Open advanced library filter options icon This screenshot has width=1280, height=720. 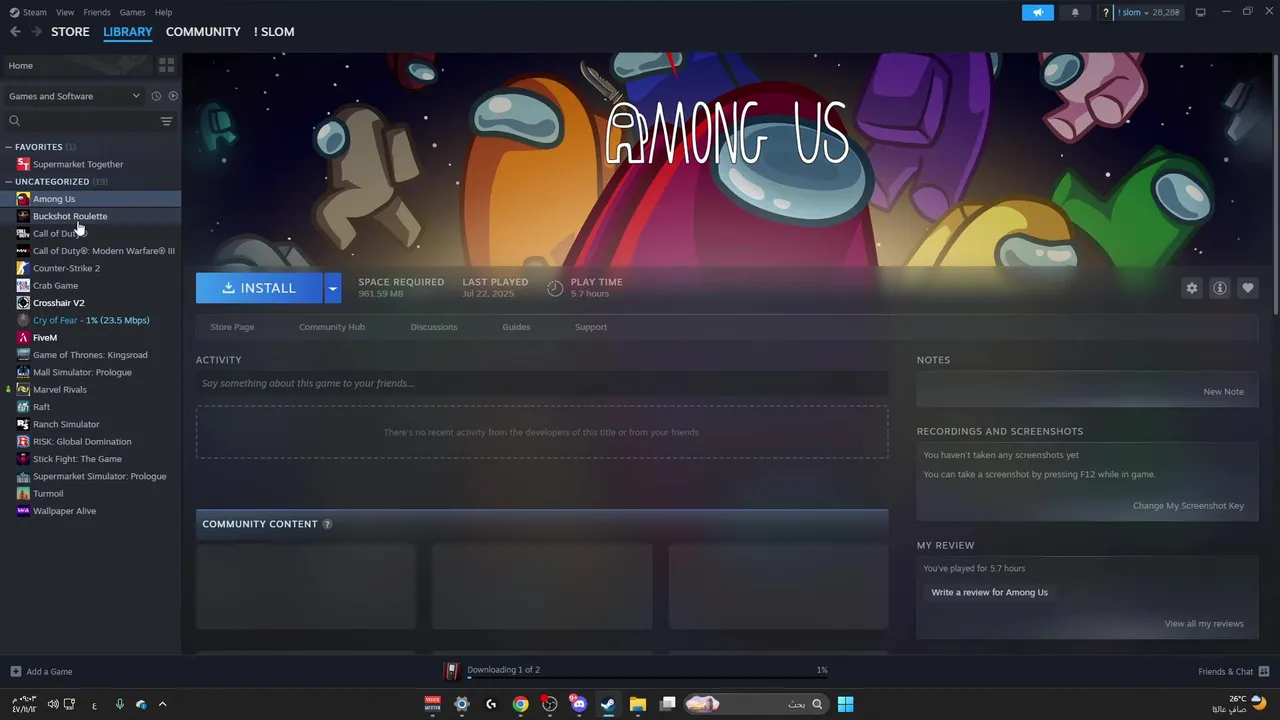tap(166, 121)
